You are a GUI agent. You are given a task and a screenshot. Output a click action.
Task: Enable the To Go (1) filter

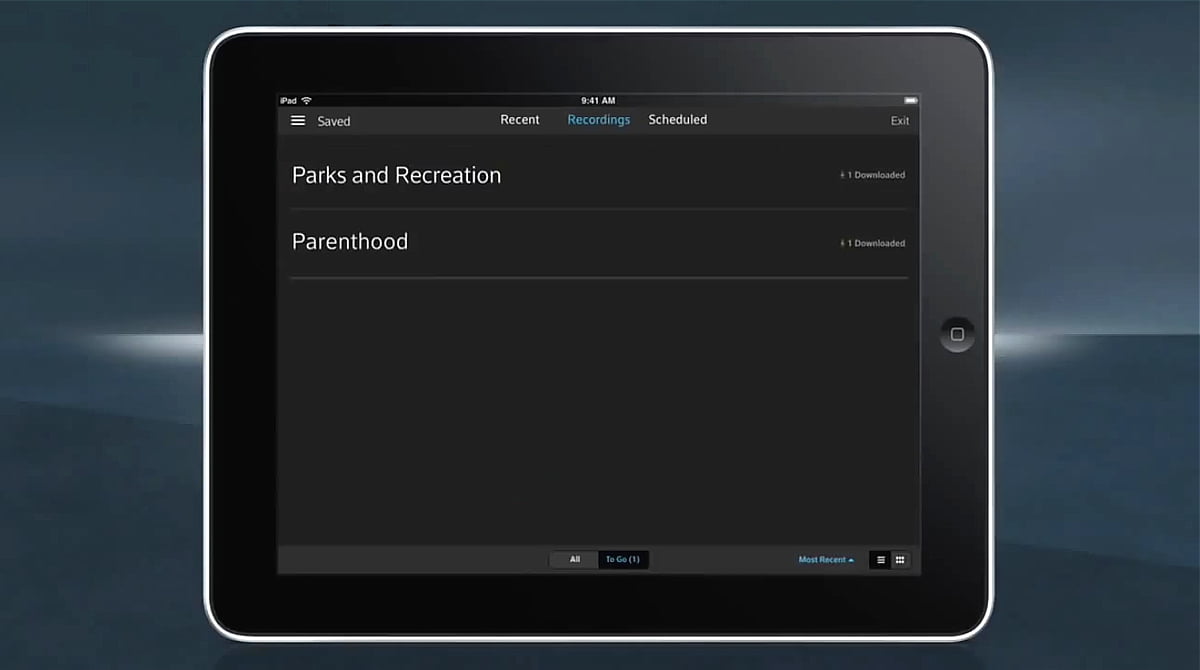(x=623, y=559)
